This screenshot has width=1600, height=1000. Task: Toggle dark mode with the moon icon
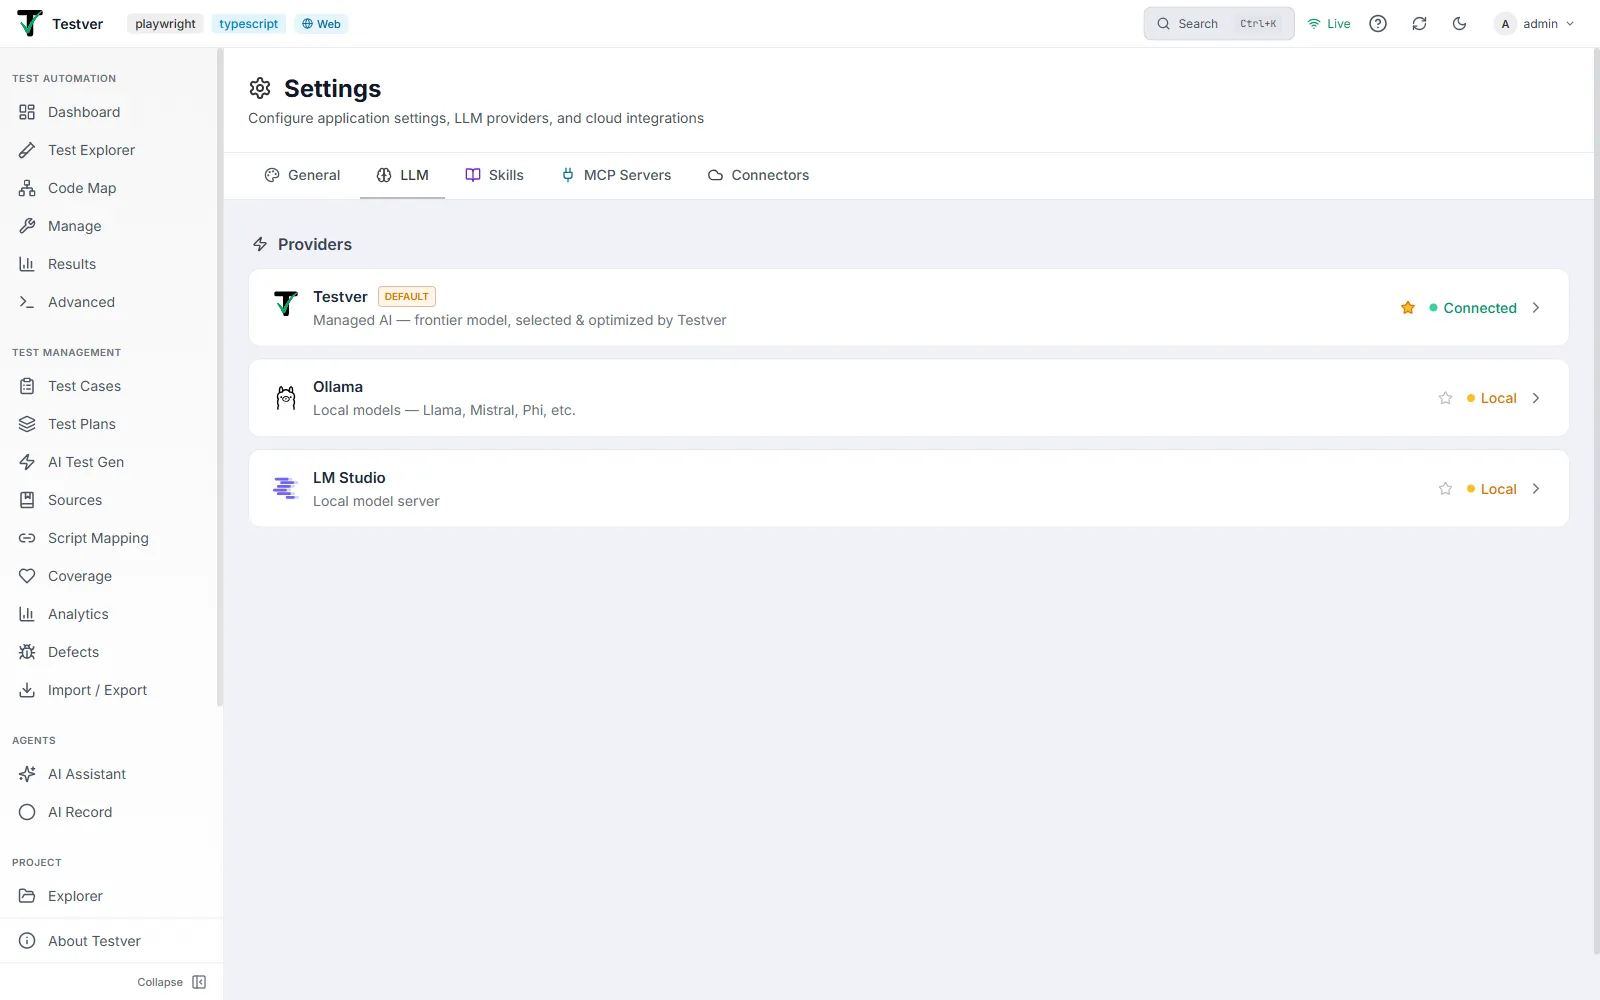[1459, 24]
